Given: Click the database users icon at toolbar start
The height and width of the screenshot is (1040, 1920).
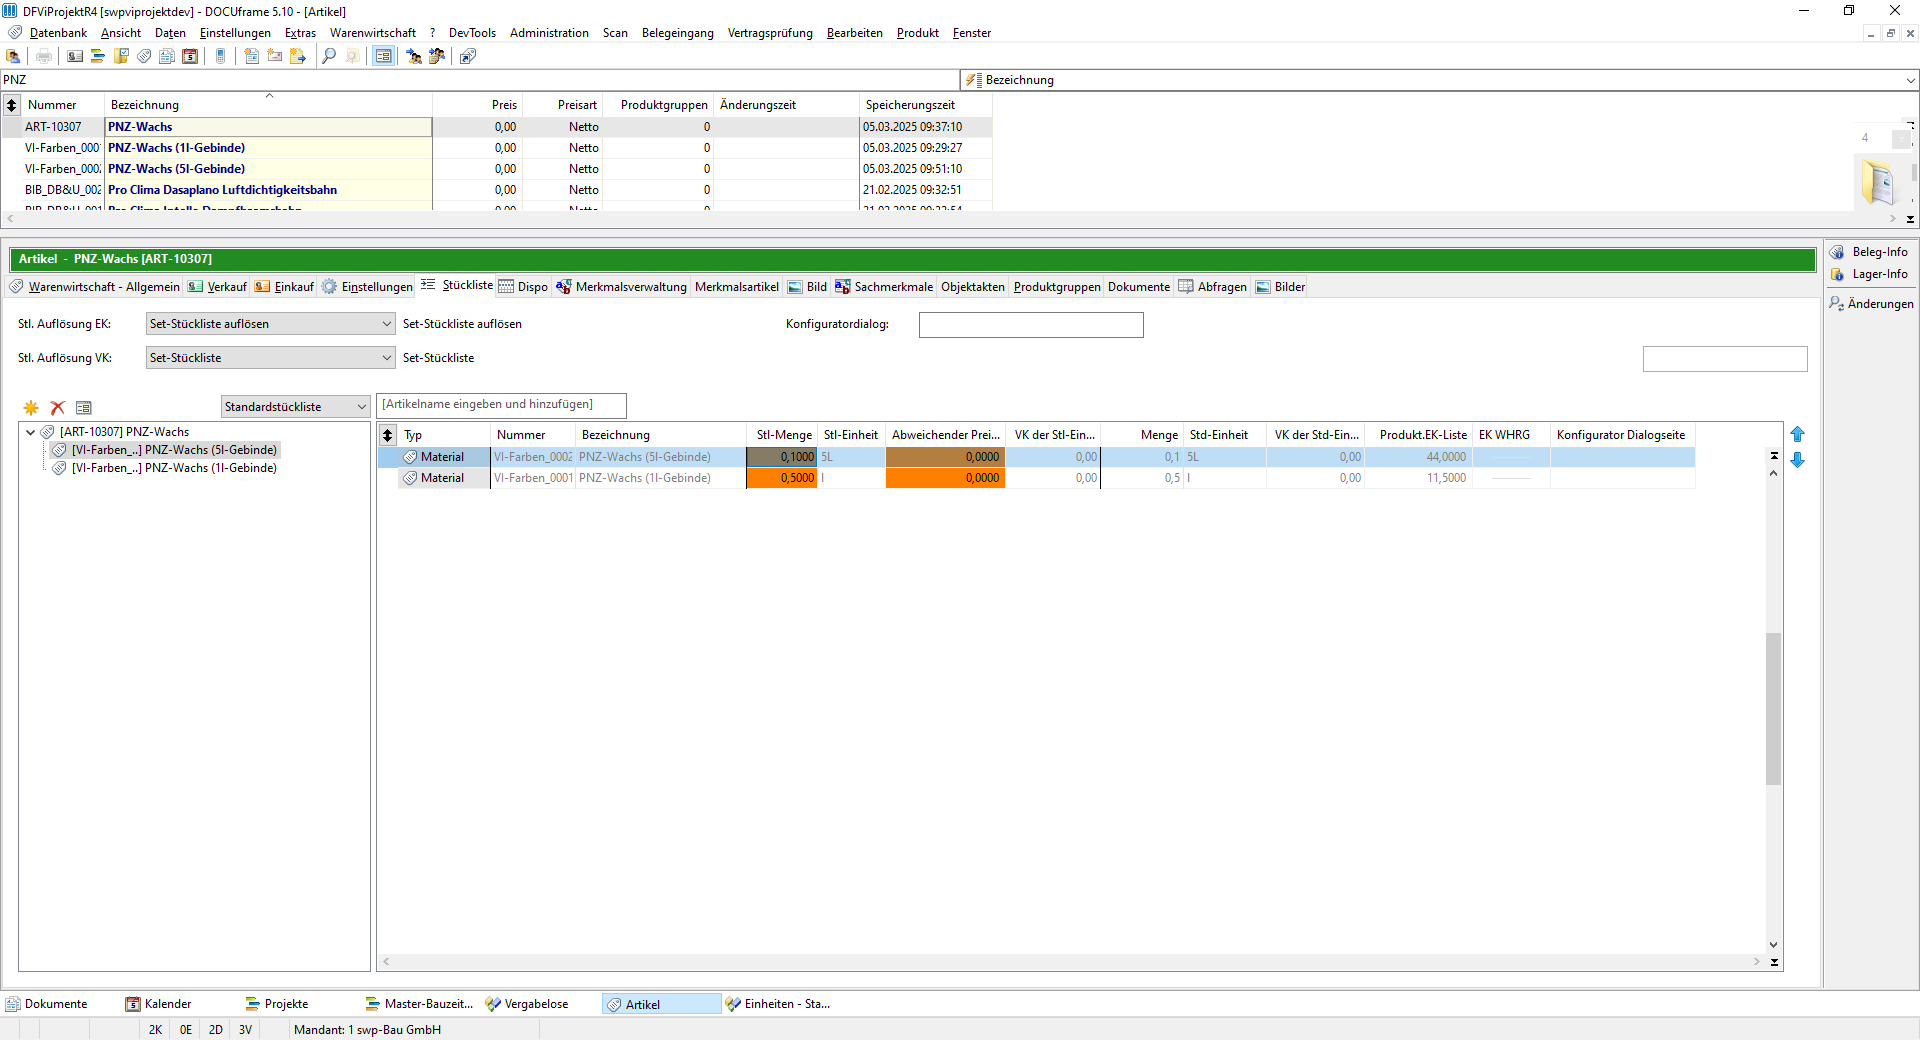Looking at the screenshot, I should coord(13,56).
